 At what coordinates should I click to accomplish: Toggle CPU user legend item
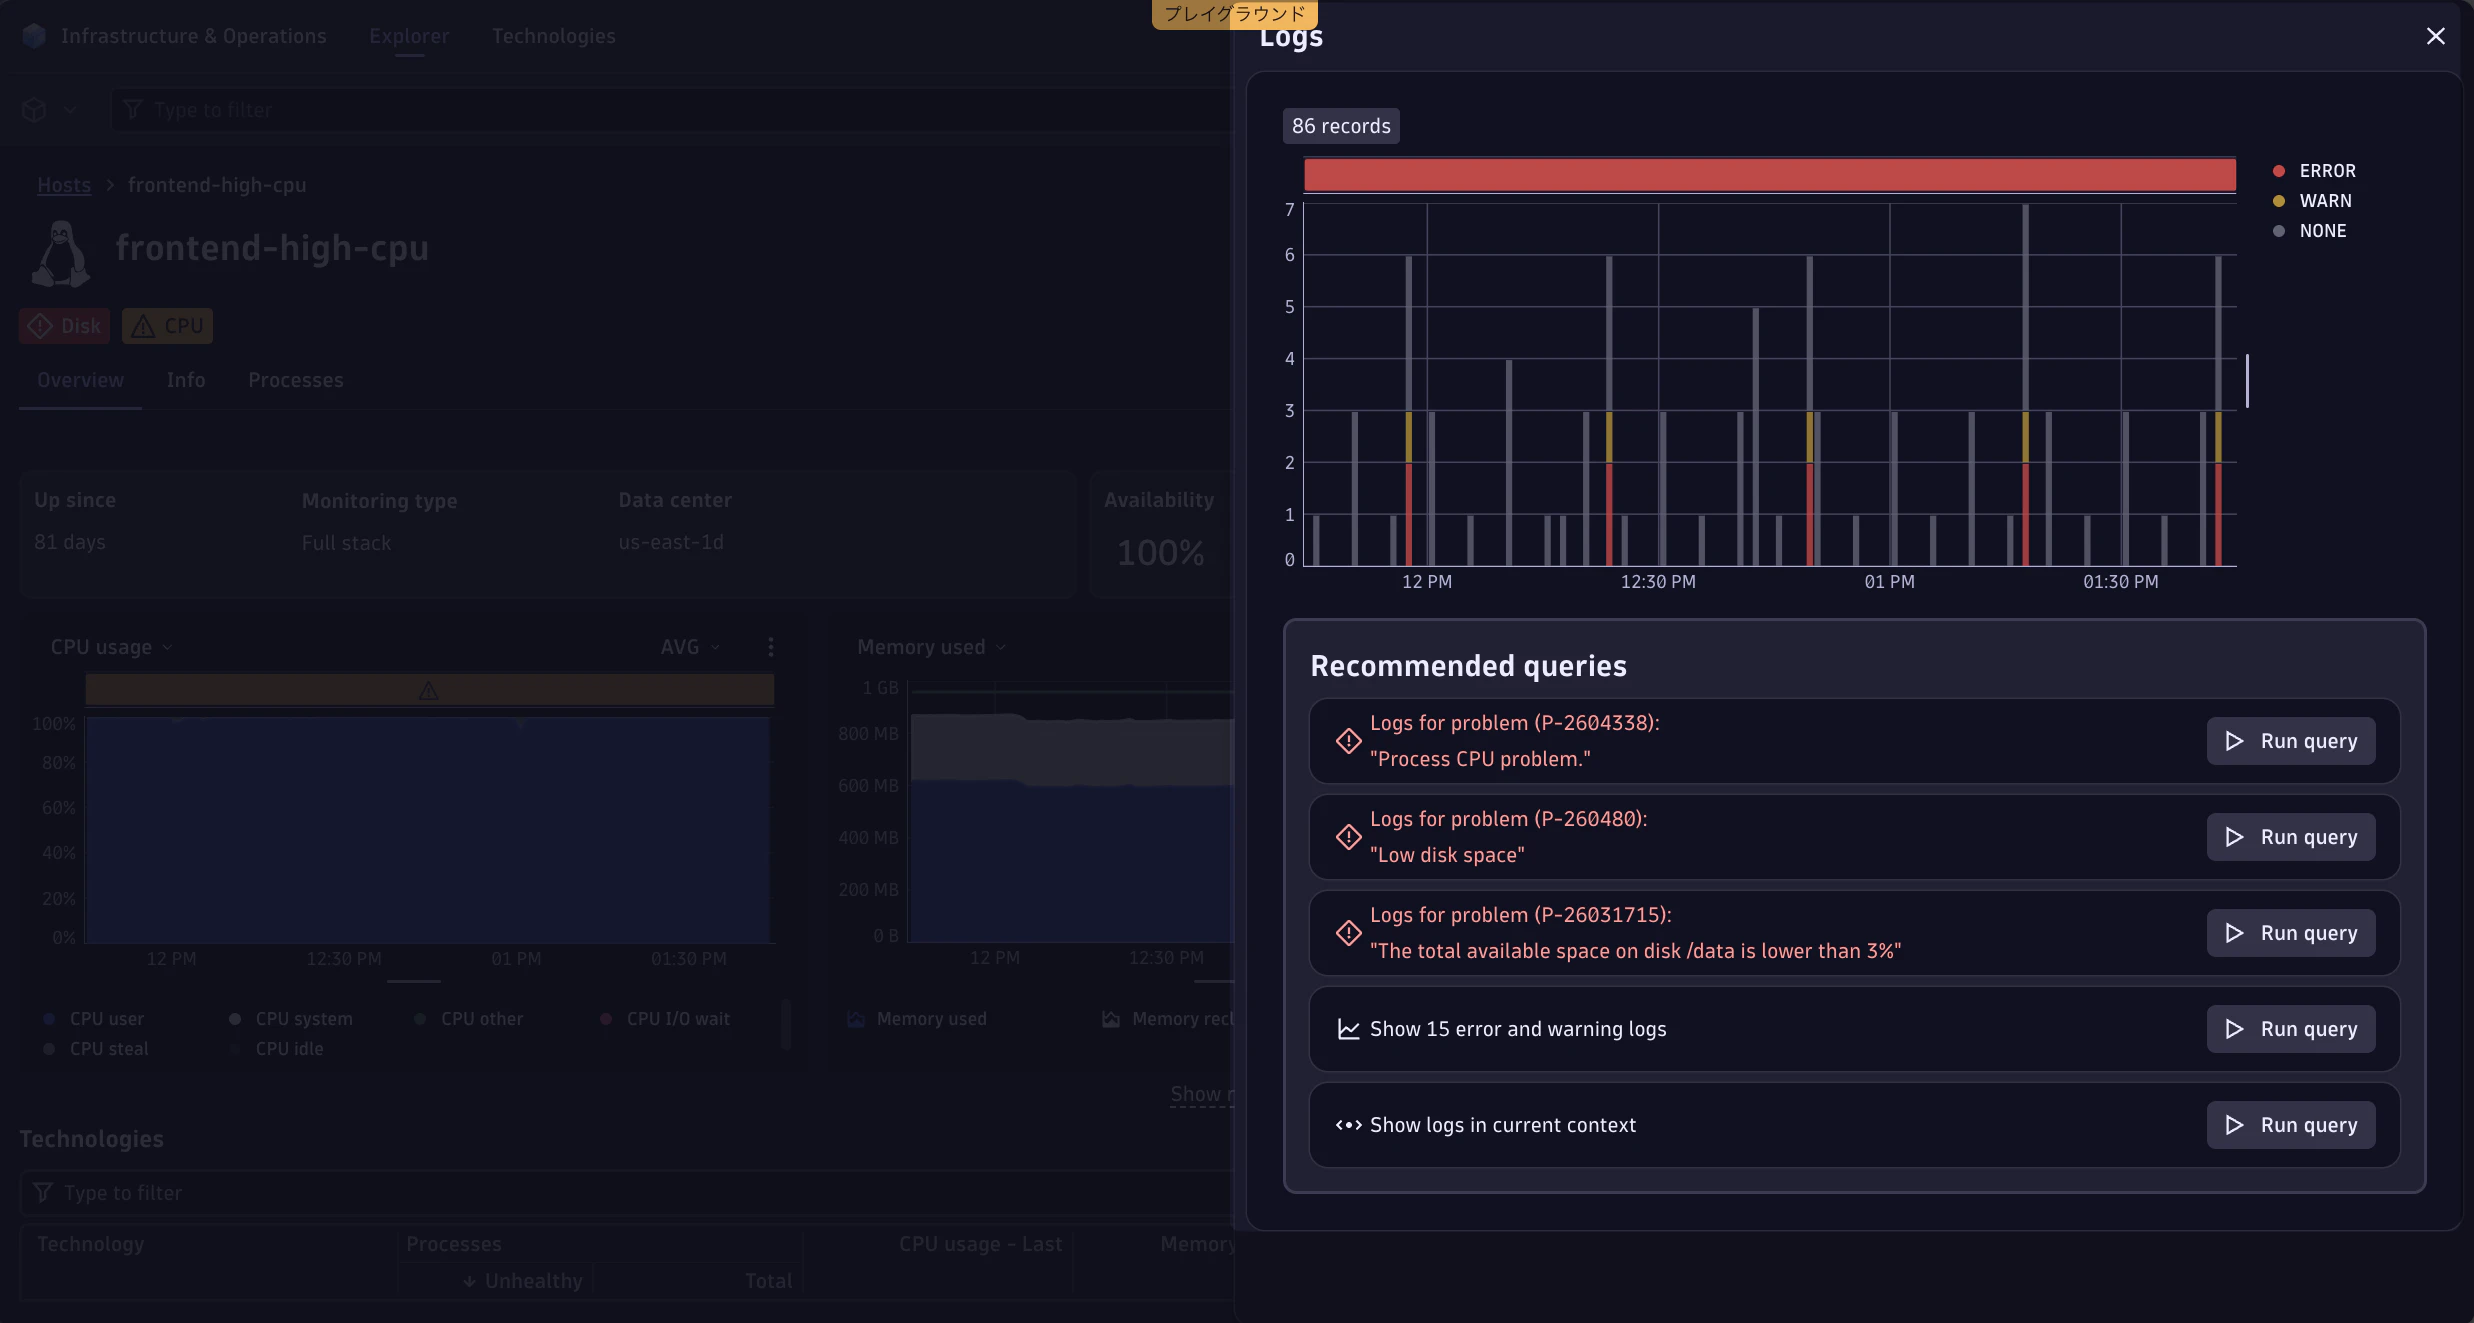[x=94, y=1019]
